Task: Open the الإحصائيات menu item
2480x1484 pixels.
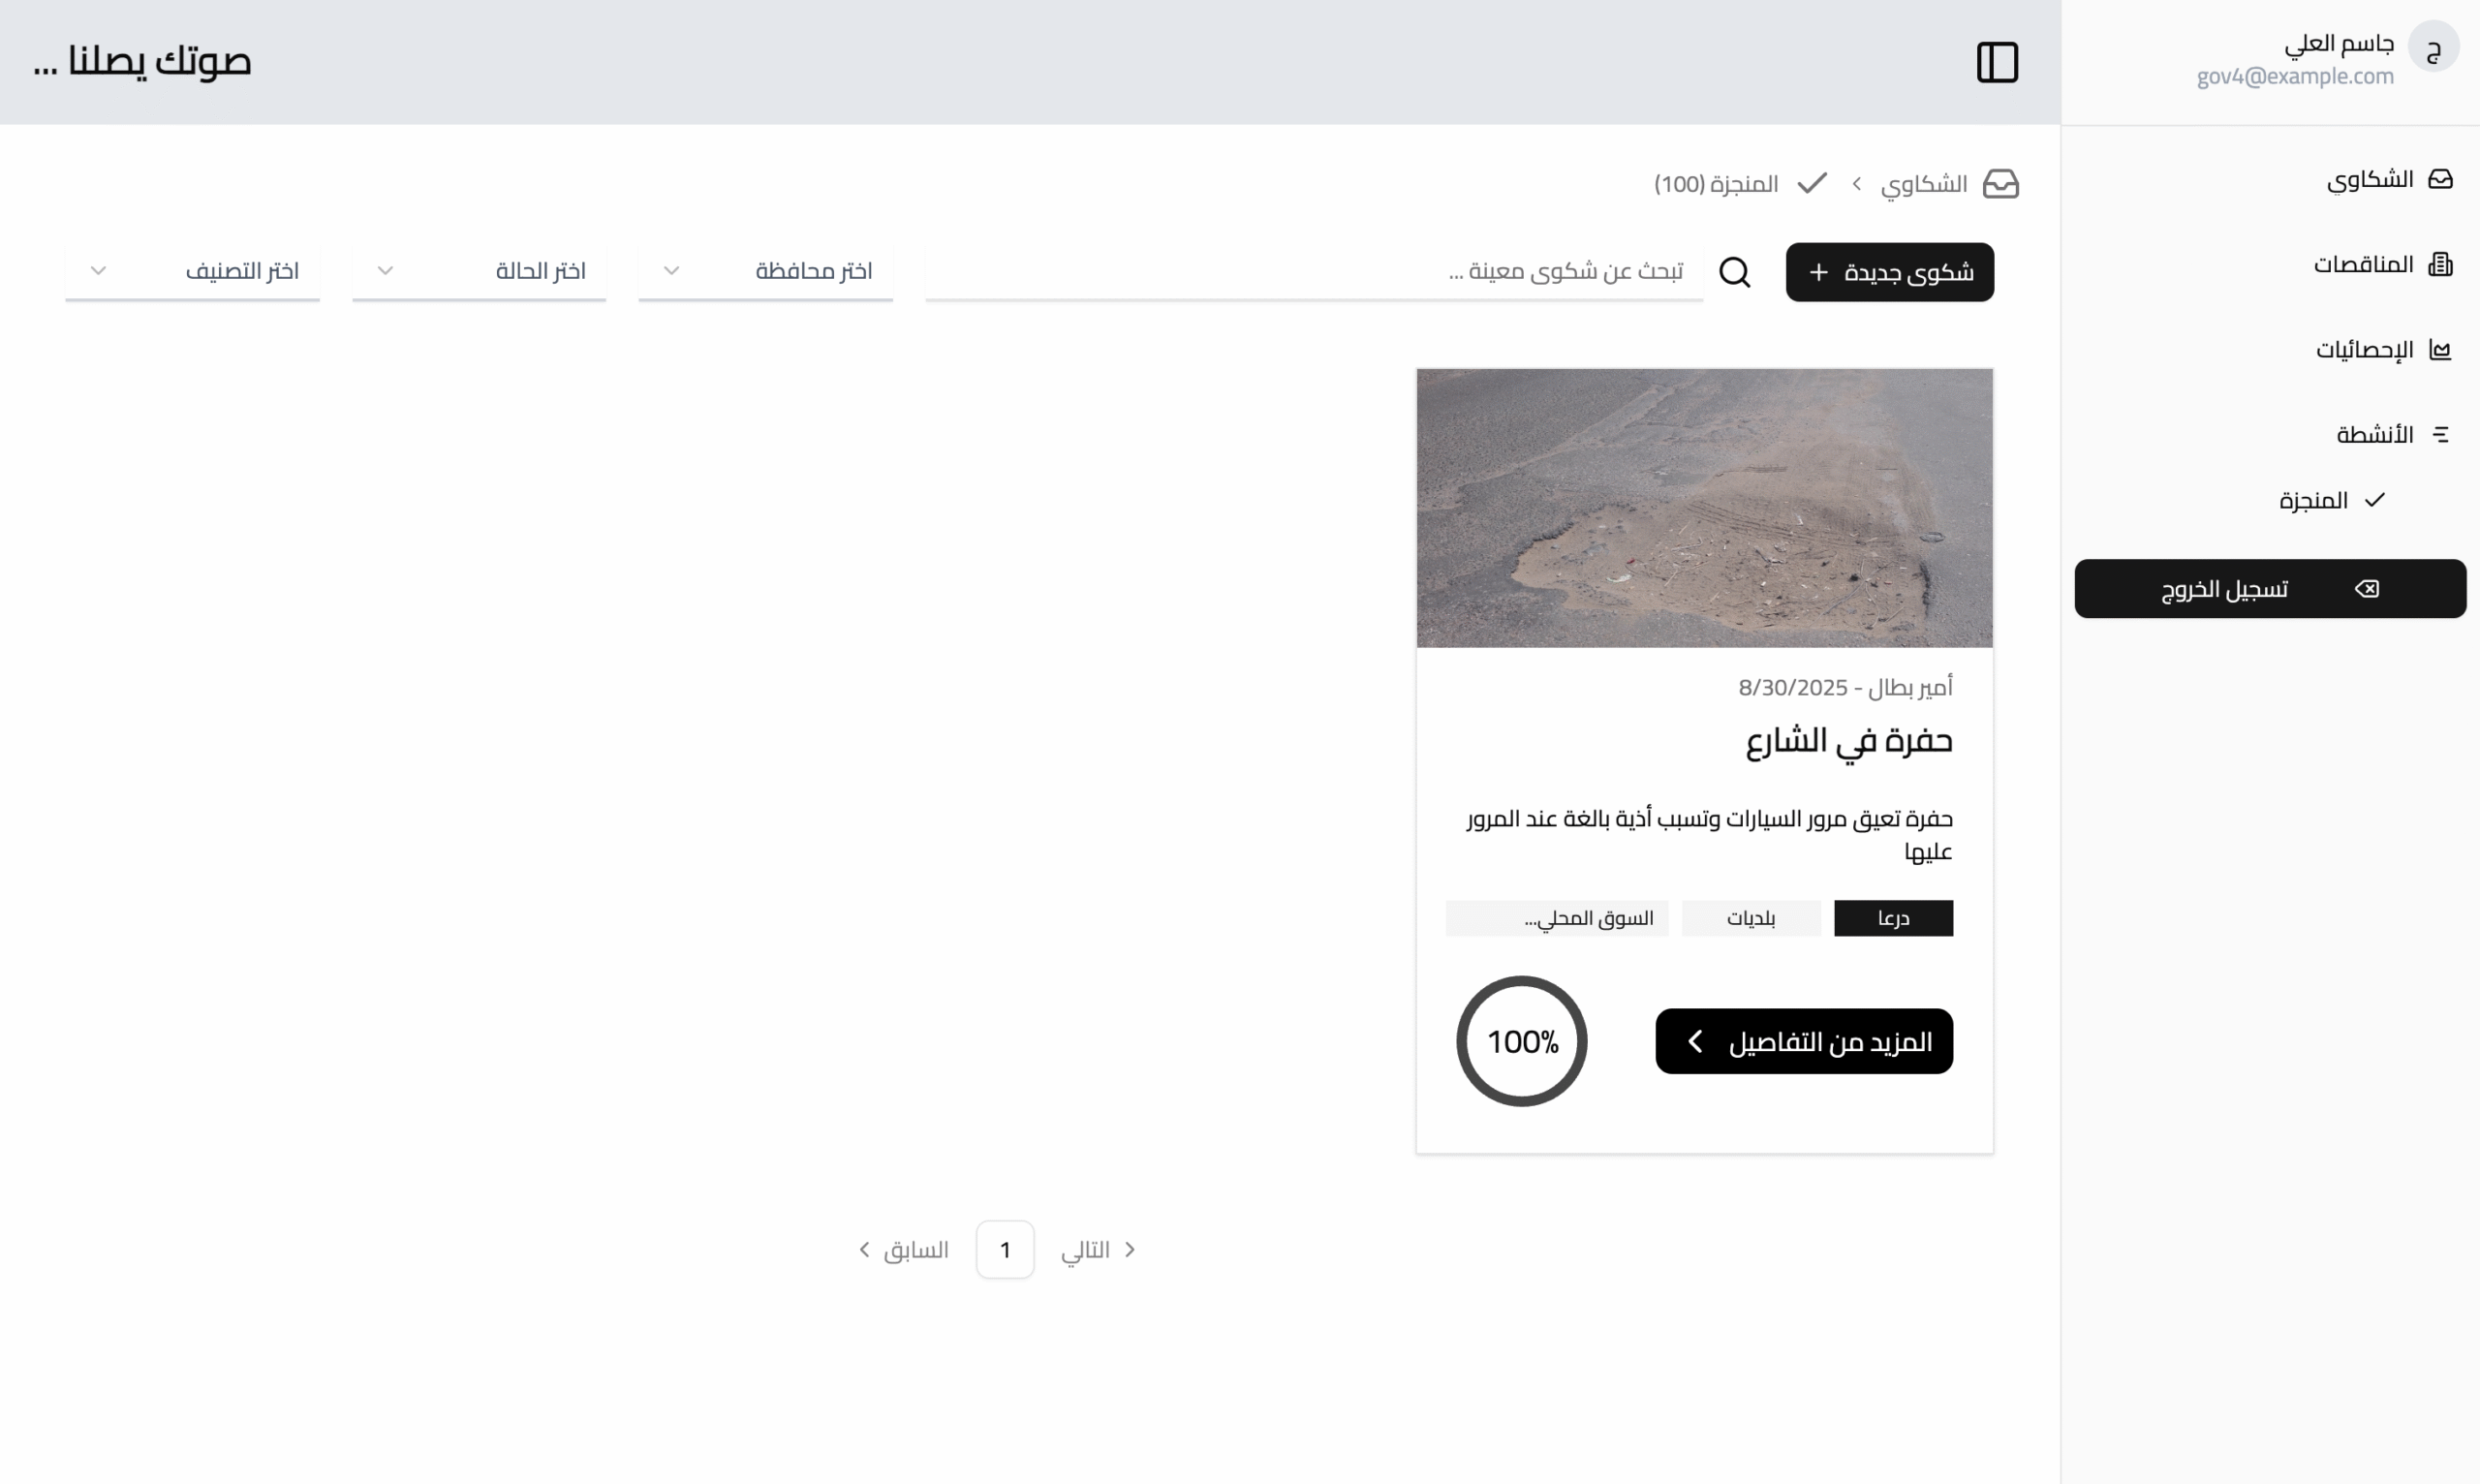Action: click(x=2365, y=349)
